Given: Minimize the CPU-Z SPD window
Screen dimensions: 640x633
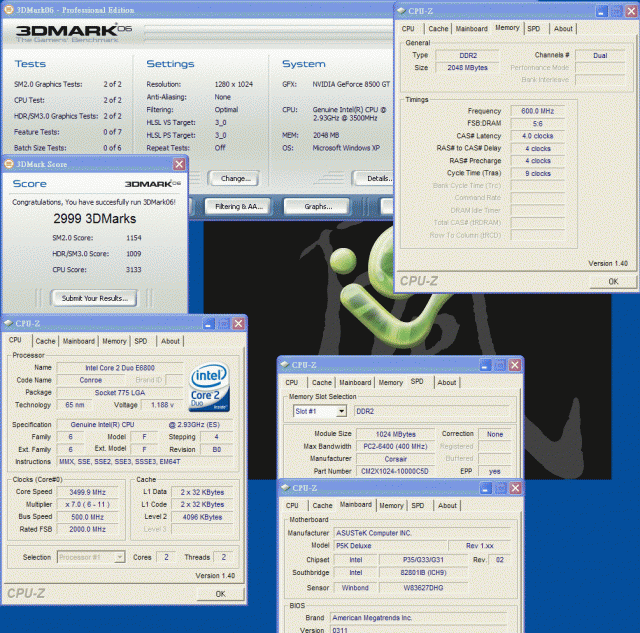Looking at the screenshot, I should (x=485, y=365).
